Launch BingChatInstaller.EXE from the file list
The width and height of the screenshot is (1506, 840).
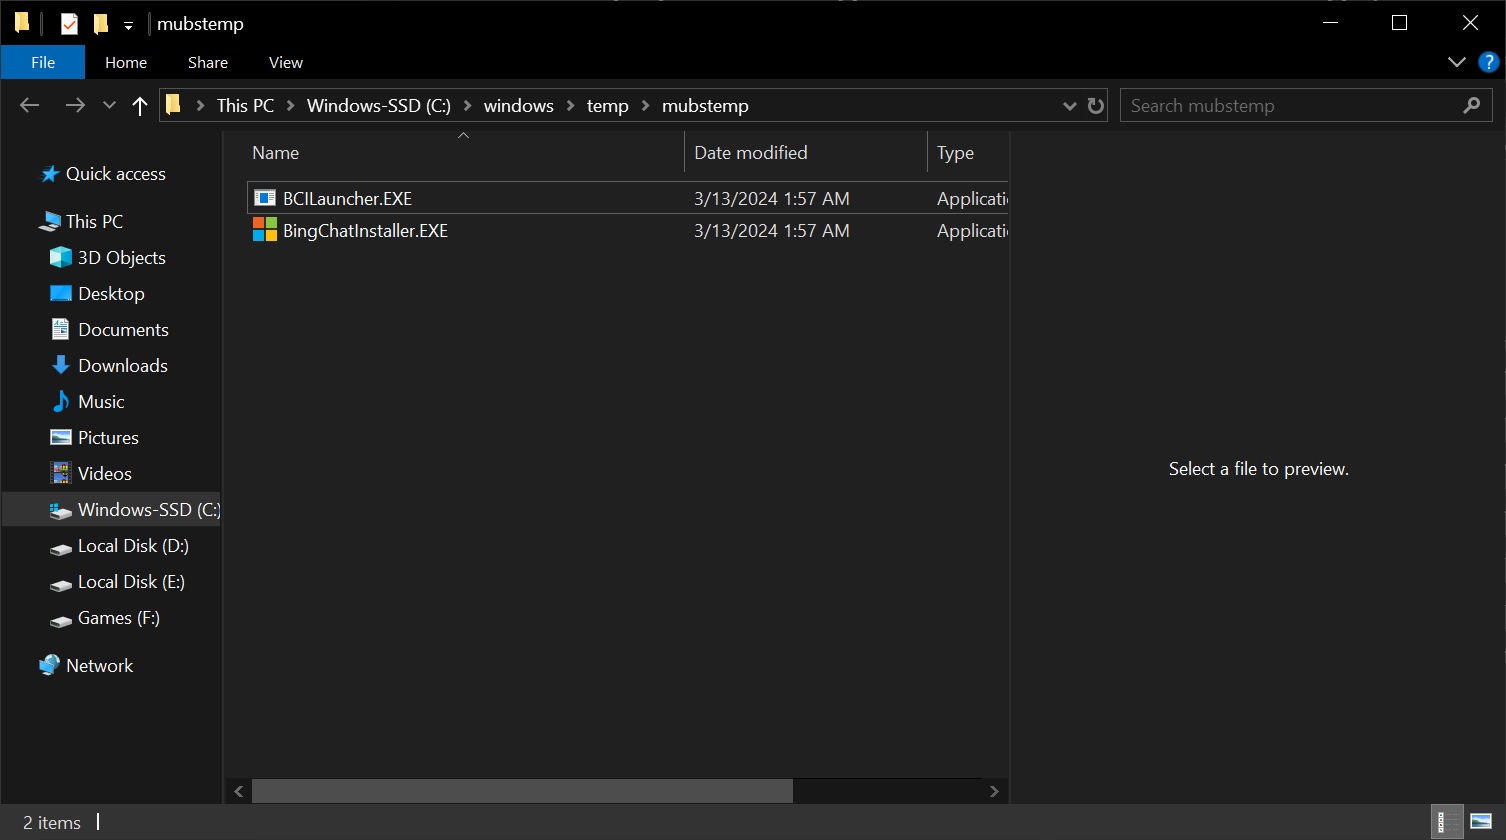click(x=364, y=230)
